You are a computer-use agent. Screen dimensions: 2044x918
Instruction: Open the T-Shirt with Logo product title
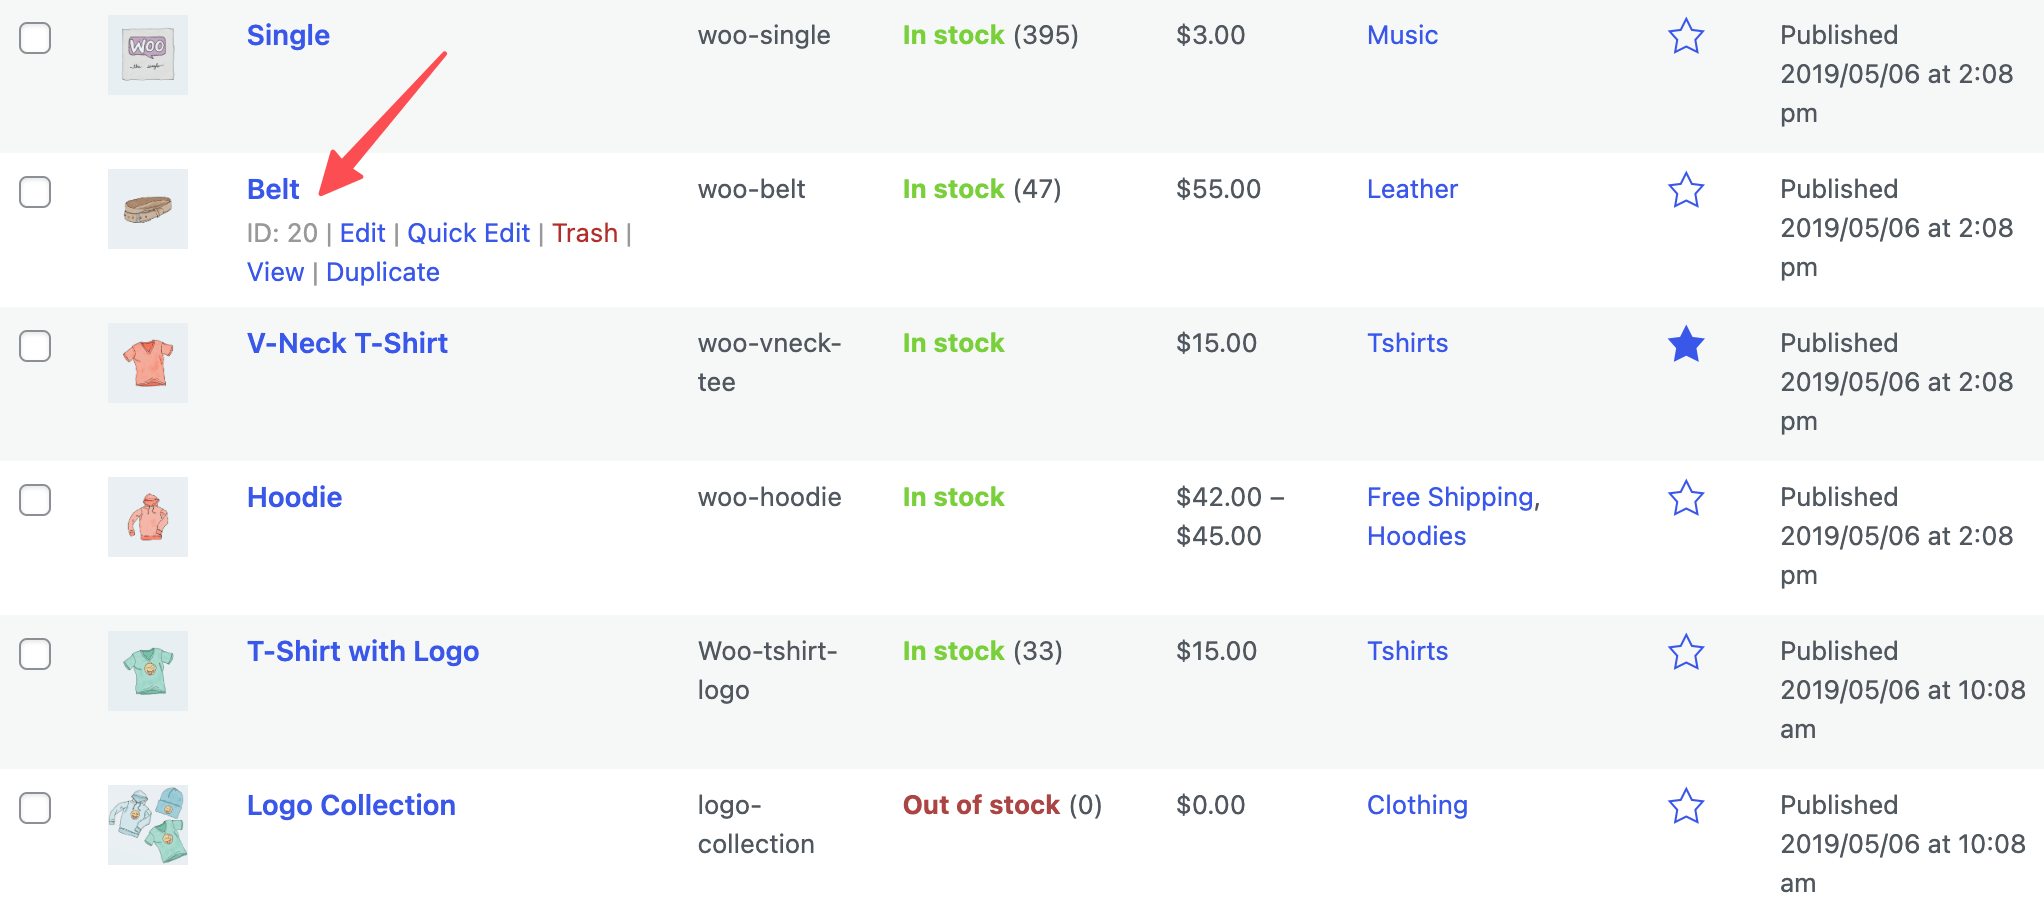coord(363,651)
